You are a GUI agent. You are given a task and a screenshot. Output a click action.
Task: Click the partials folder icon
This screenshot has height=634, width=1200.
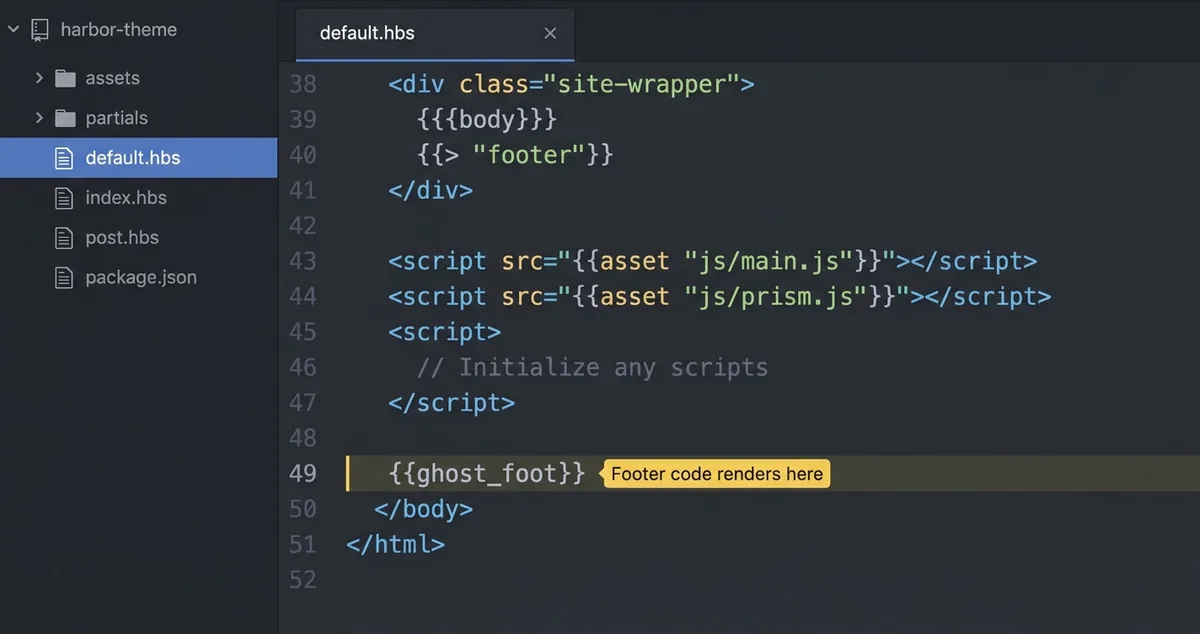[x=66, y=118]
